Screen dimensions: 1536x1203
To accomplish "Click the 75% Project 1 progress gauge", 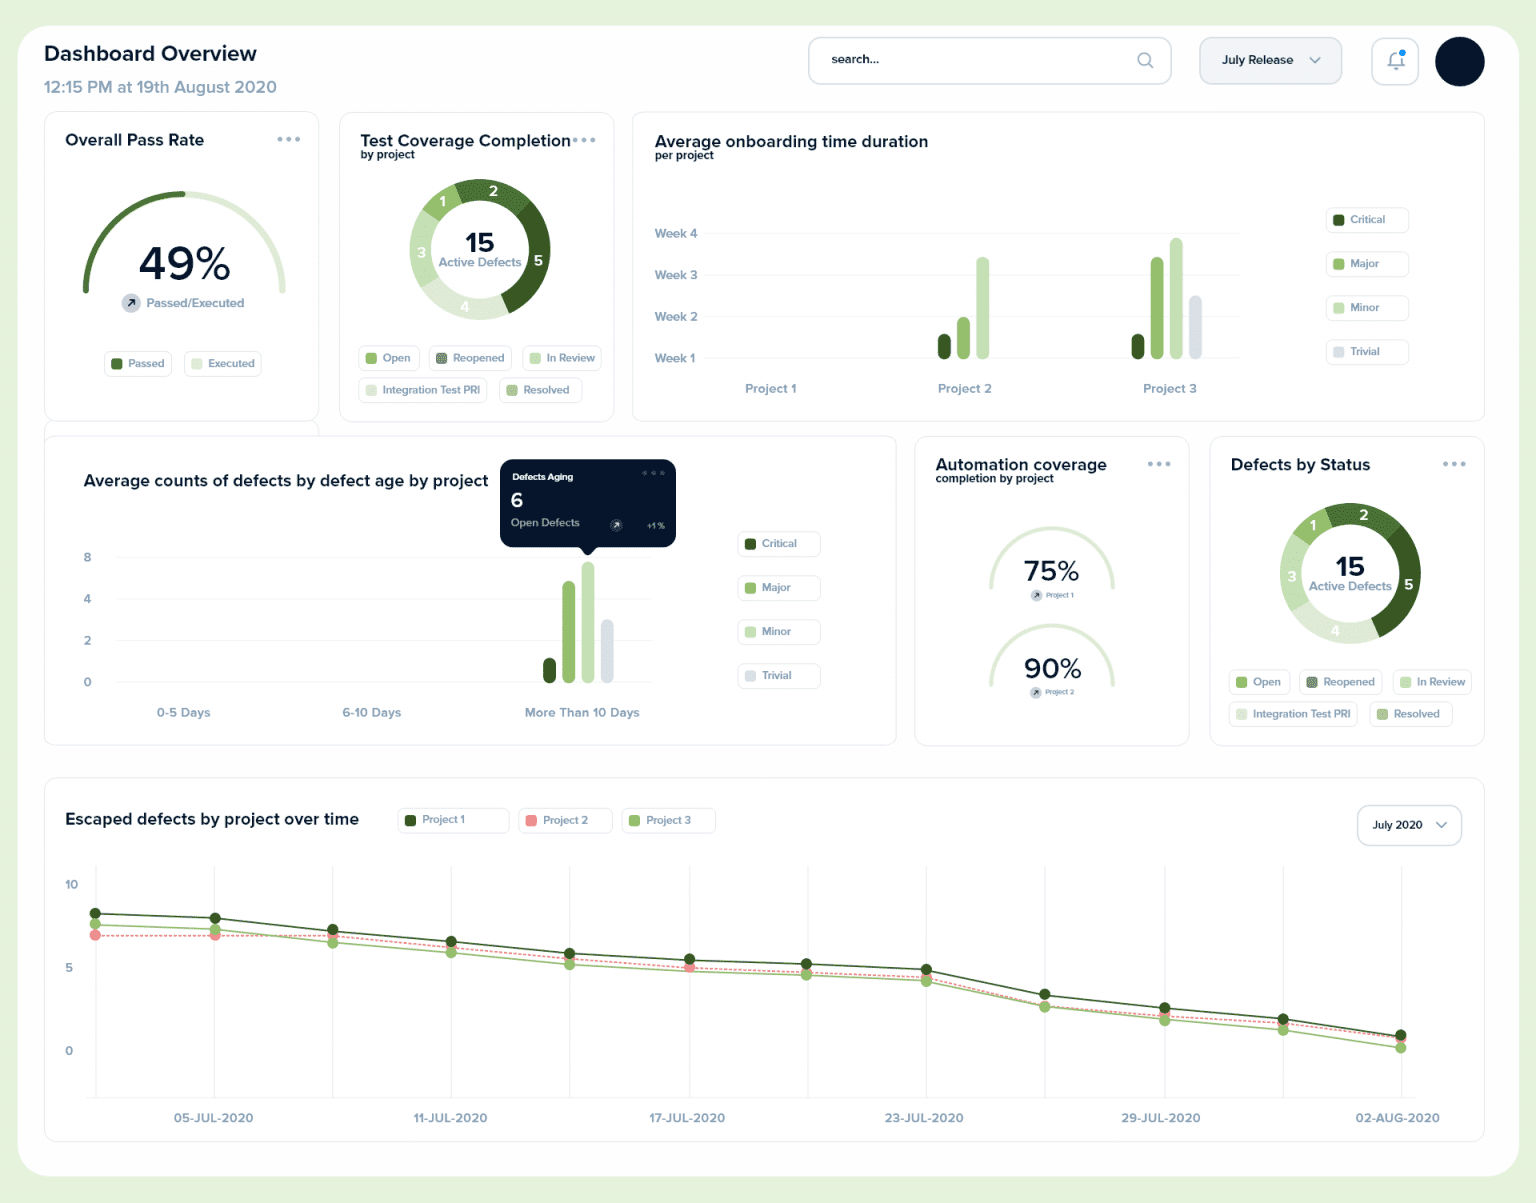I will [x=1051, y=571].
